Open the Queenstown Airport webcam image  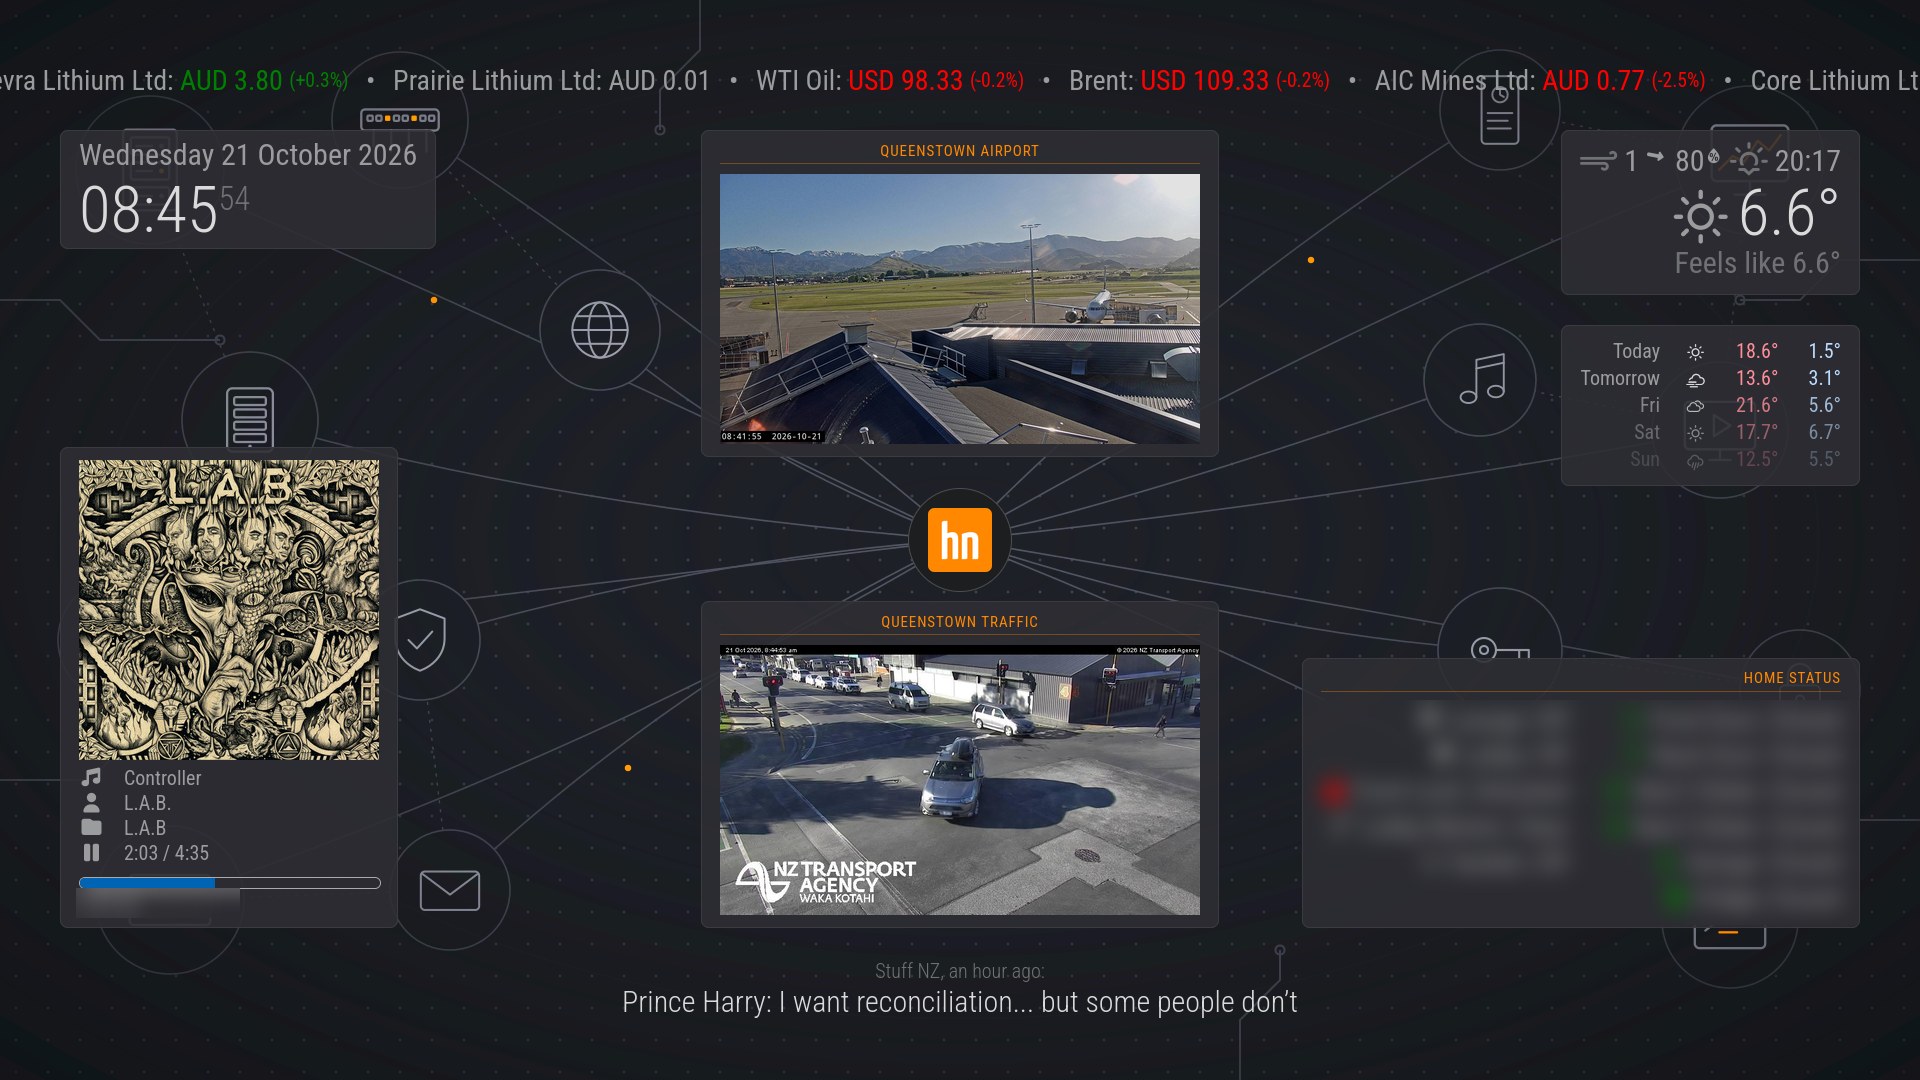960,309
